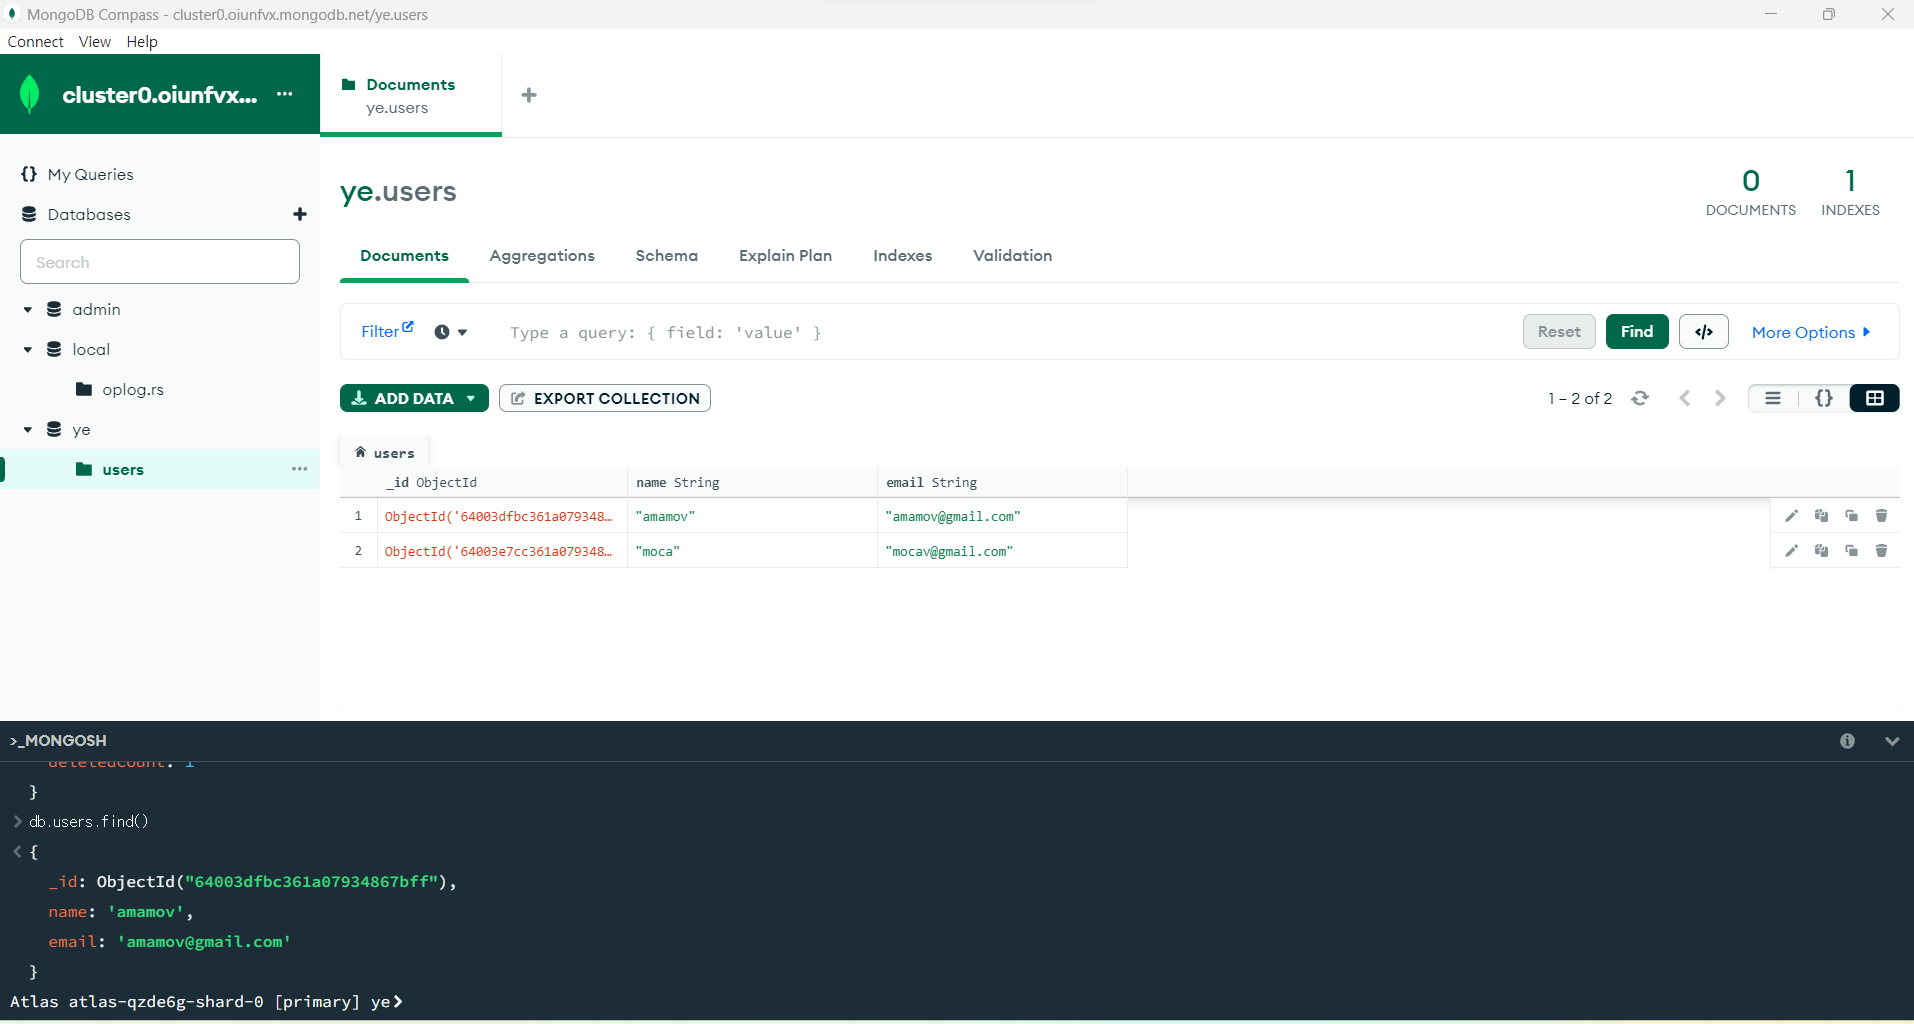Clone the amamov document
This screenshot has width=1914, height=1024.
click(x=1851, y=516)
